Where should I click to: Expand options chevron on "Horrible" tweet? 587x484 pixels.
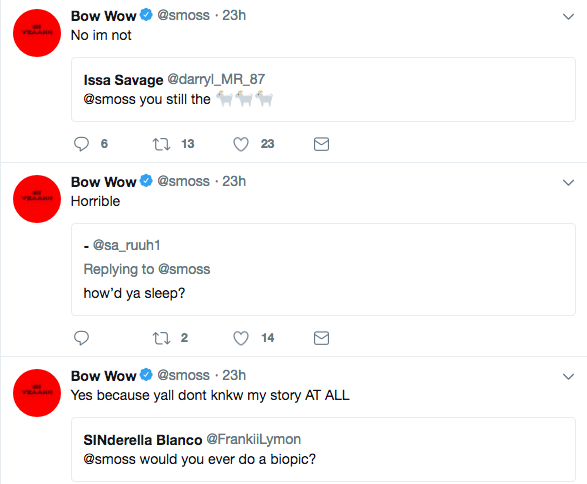tap(568, 183)
